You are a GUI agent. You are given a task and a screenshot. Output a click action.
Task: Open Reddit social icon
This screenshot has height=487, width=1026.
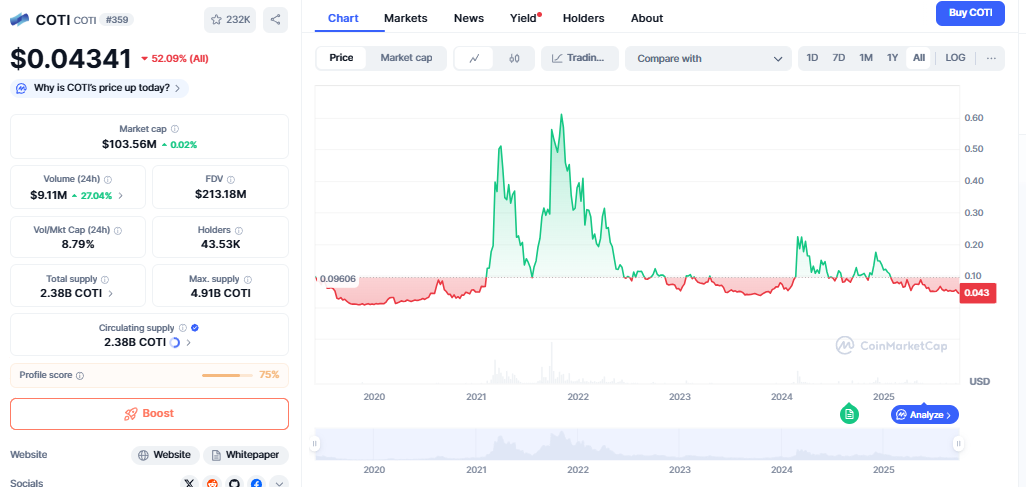pyautogui.click(x=212, y=483)
